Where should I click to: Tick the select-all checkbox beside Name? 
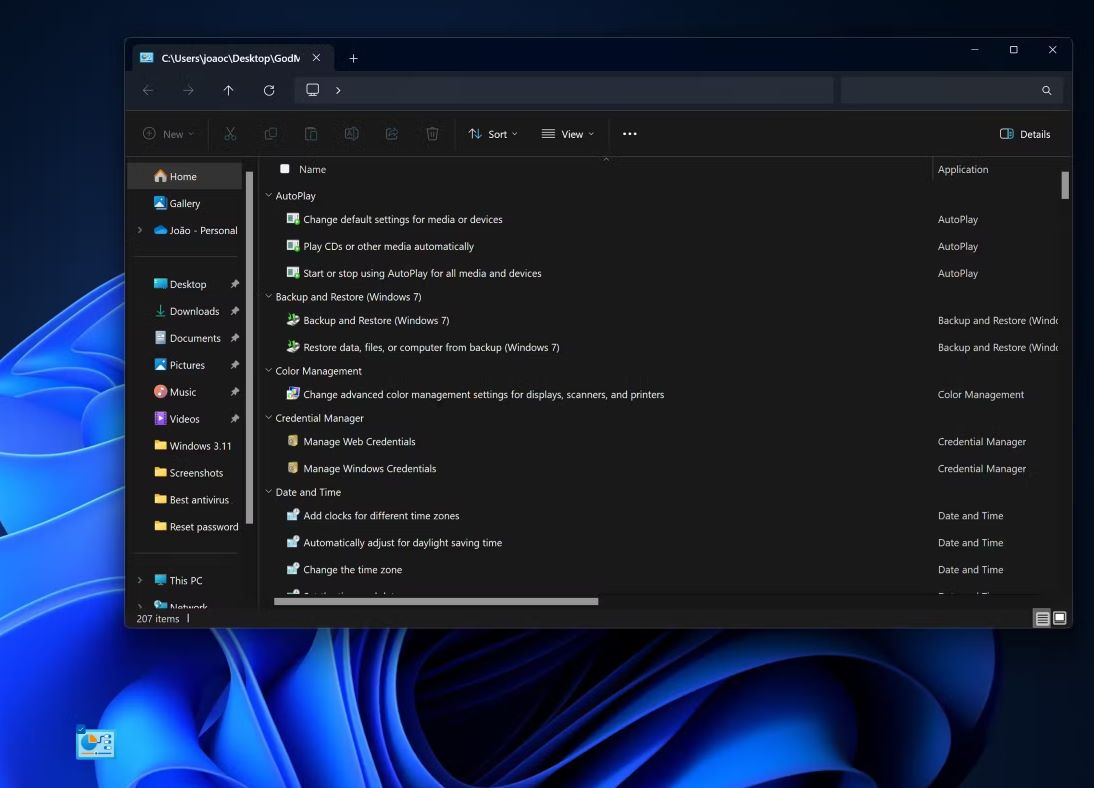(285, 169)
